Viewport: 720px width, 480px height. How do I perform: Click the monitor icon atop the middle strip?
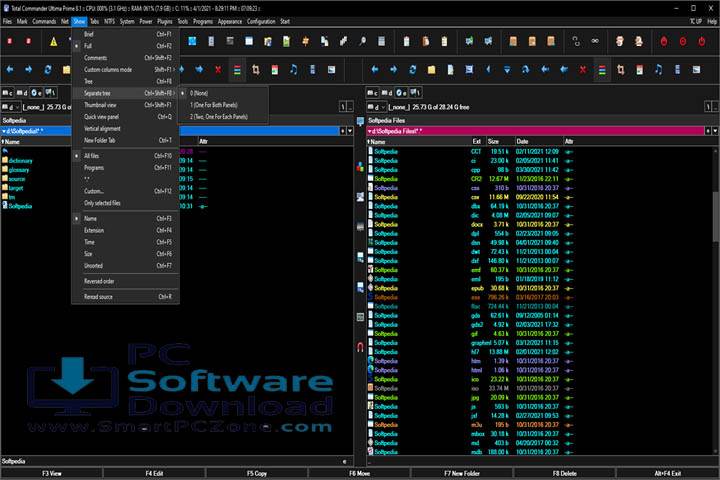360,121
